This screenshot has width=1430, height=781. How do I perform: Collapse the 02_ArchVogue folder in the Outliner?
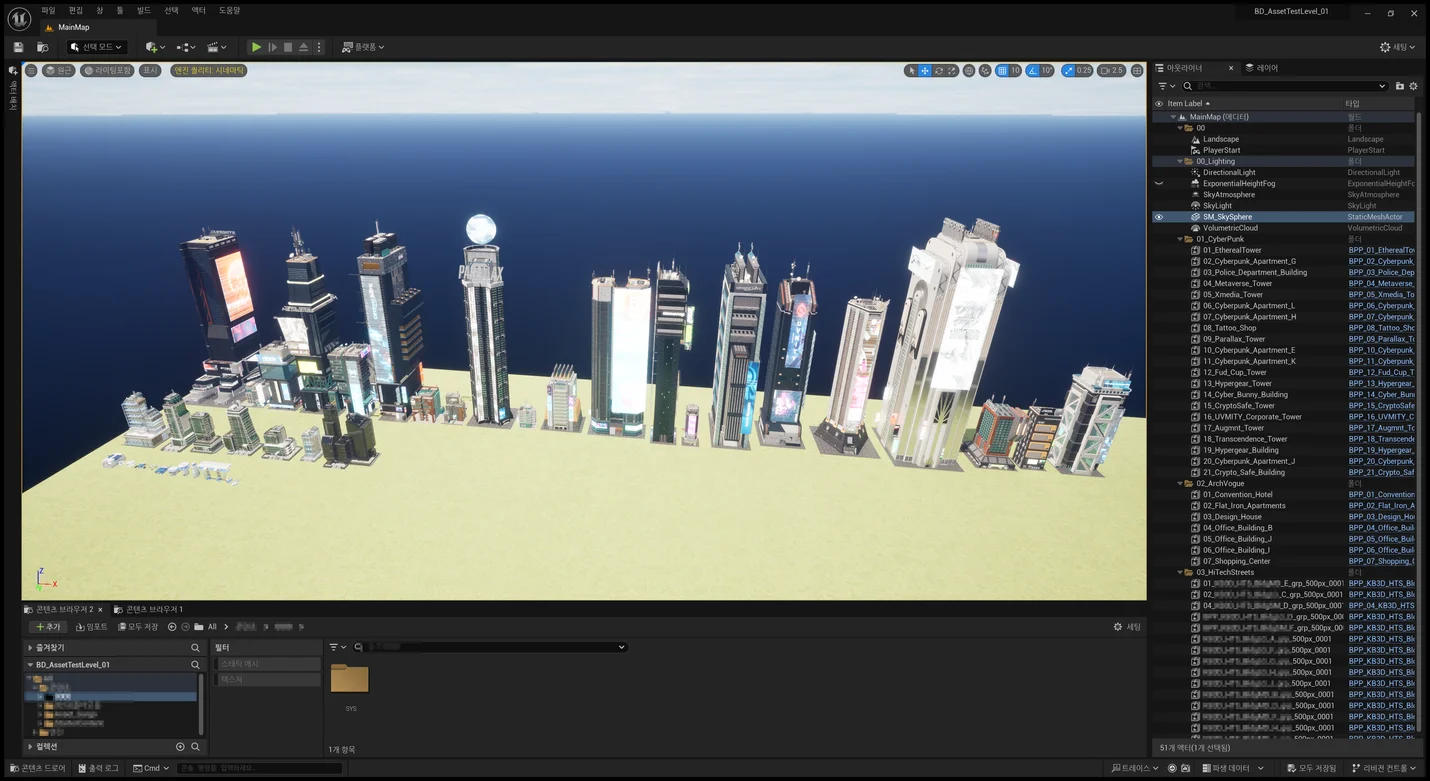(1181, 483)
